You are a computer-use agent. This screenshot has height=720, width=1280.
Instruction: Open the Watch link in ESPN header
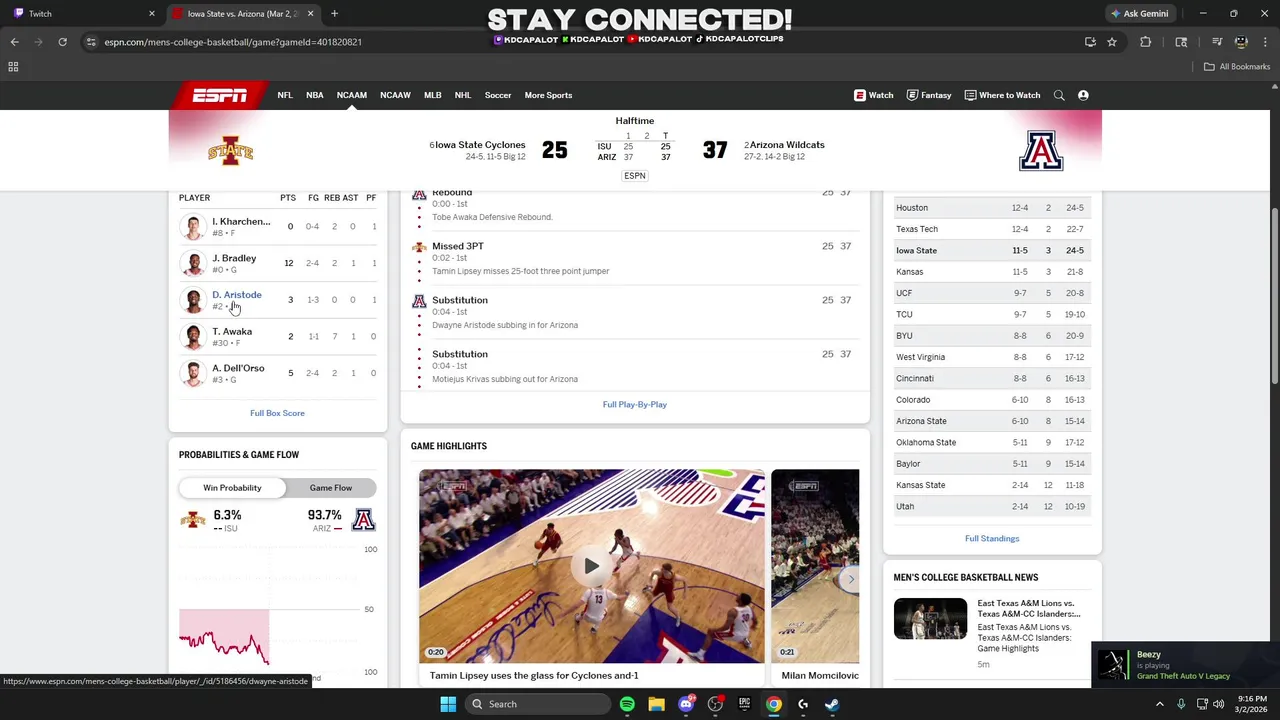pyautogui.click(x=873, y=95)
